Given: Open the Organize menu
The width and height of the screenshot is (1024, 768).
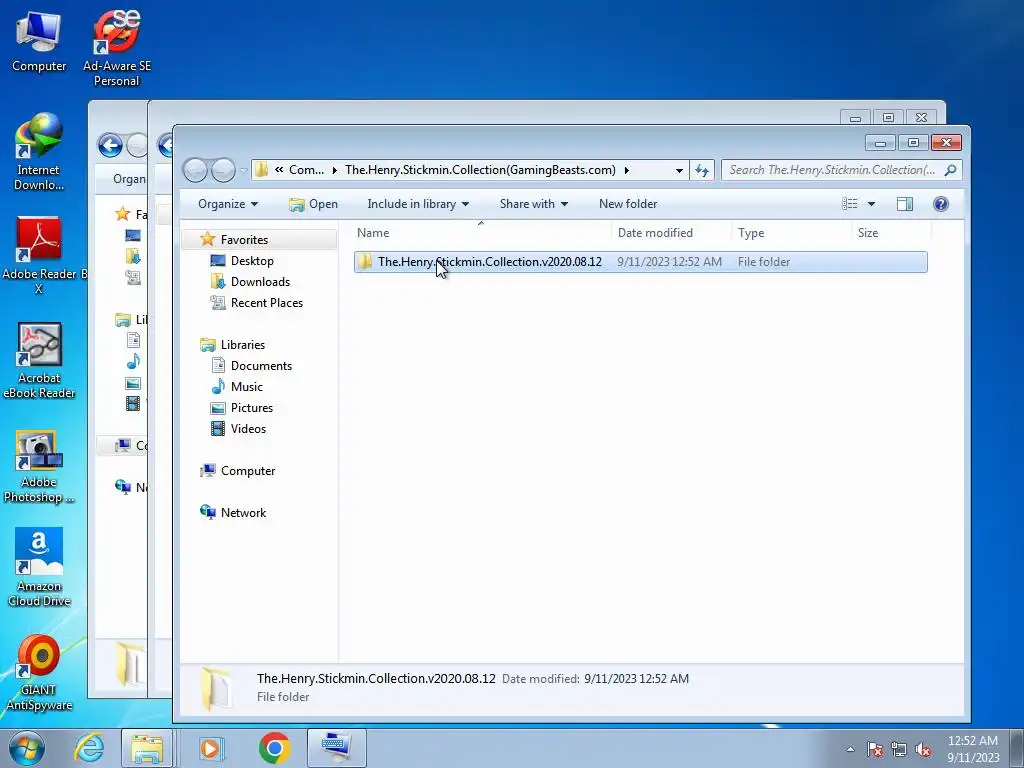Looking at the screenshot, I should [228, 204].
